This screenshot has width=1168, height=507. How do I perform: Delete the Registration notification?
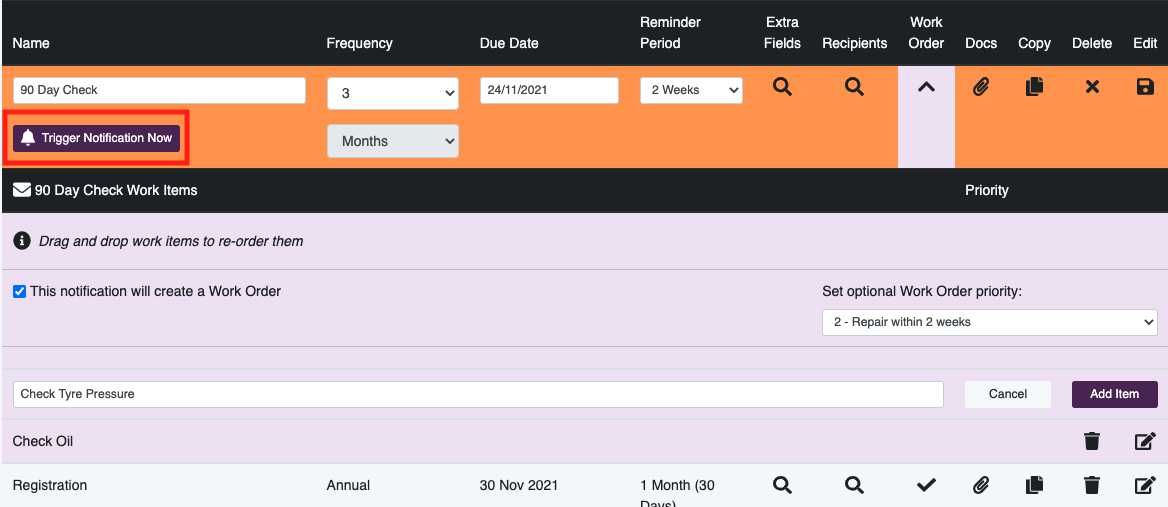(x=1092, y=485)
